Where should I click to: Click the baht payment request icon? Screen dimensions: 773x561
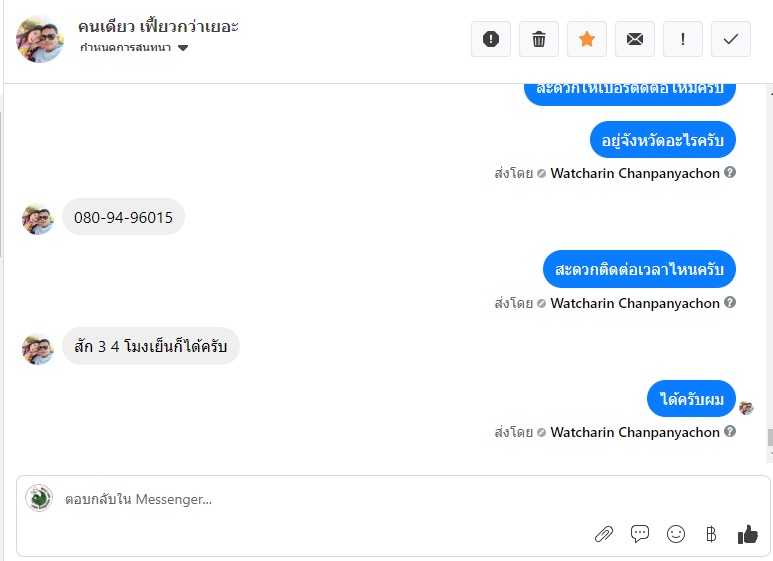tap(711, 534)
